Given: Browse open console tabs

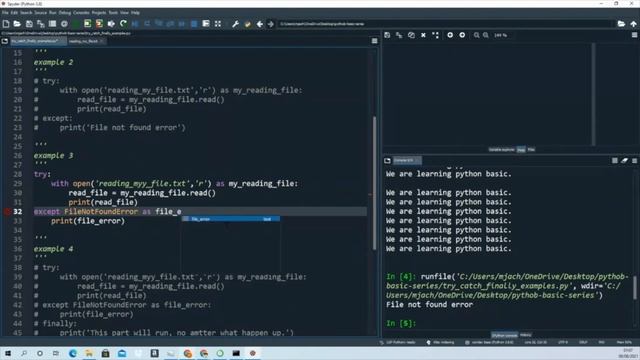Looking at the screenshot, I should click(387, 161).
